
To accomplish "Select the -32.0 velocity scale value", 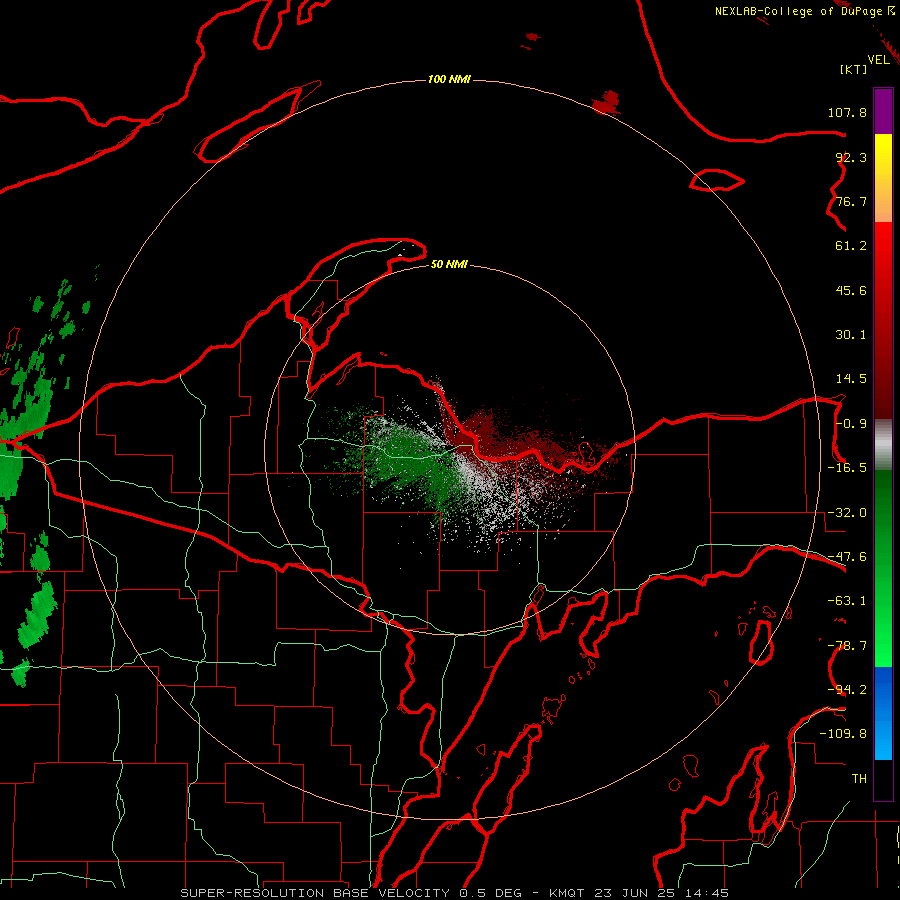I will pos(847,513).
